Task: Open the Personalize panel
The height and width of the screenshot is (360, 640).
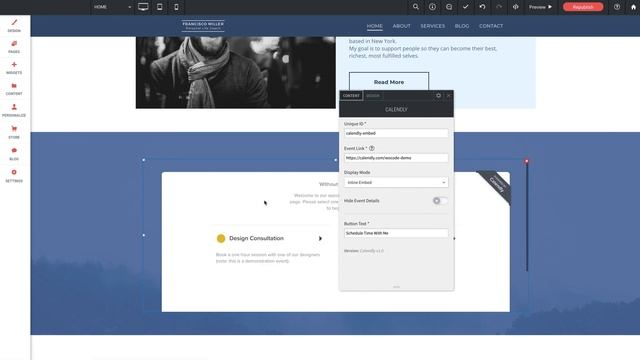Action: tap(14, 110)
